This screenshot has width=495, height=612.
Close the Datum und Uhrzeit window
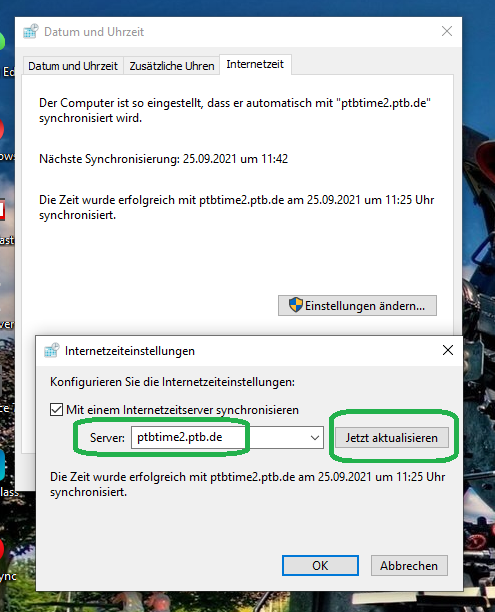447,31
